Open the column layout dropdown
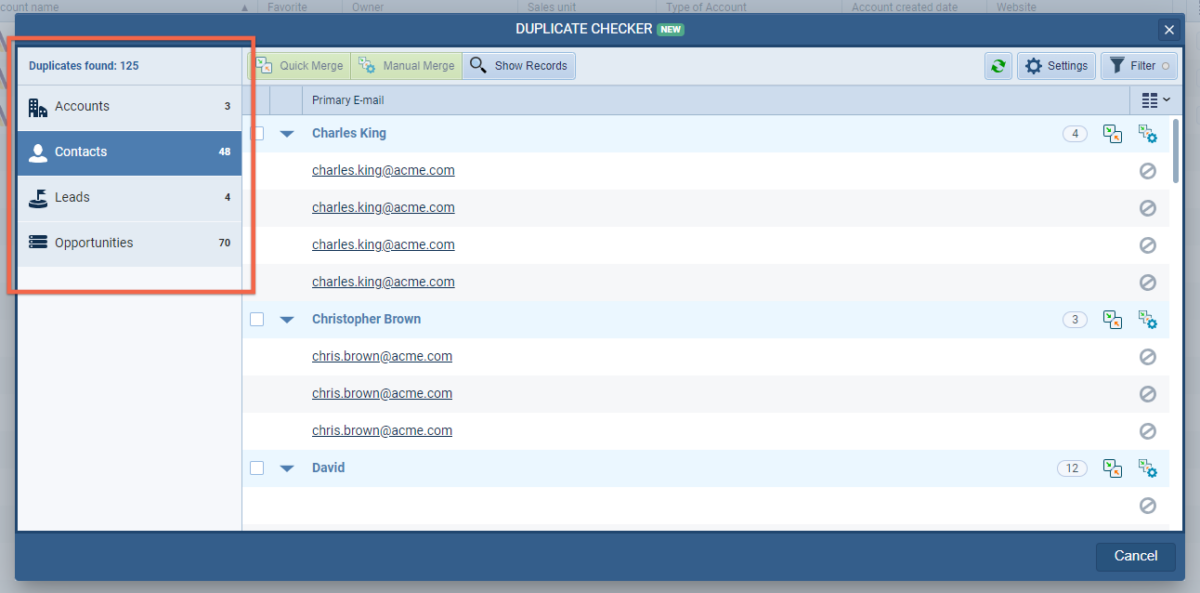The image size is (1200, 593). [1155, 100]
